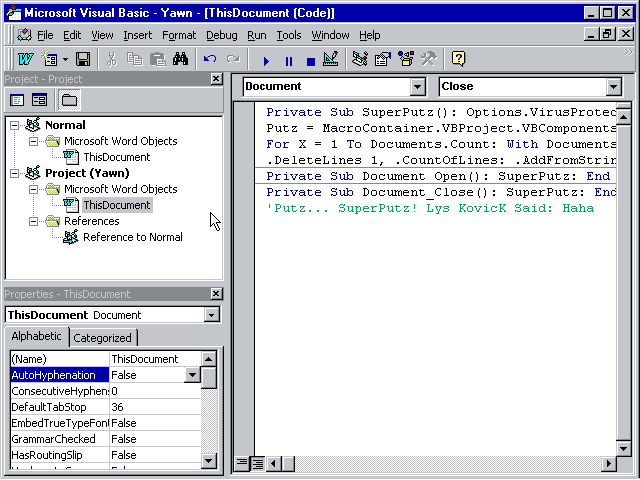640x480 pixels.
Task: Toggle Procedure View button in code window
Action: [x=242, y=464]
